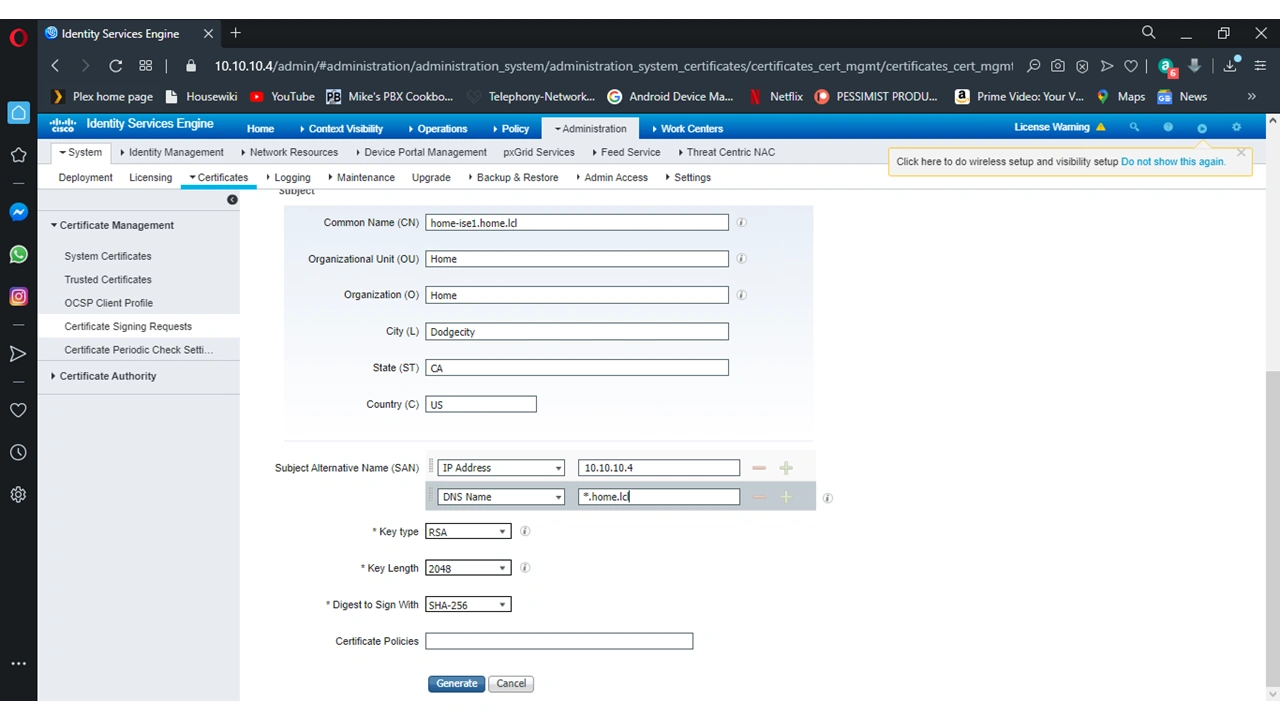
Task: Add SAN entry in IP Address row
Action: (x=786, y=468)
